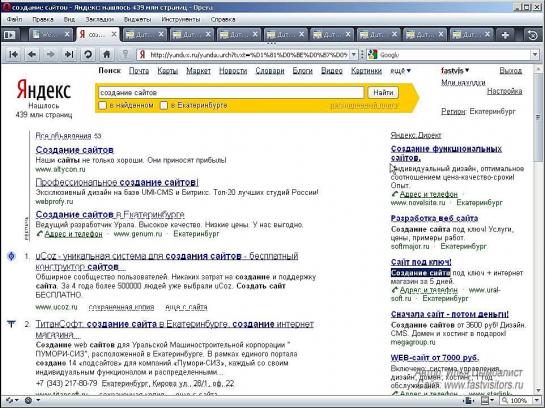Open the Вид menu
This screenshot has height=408, width=545.
[69, 19]
